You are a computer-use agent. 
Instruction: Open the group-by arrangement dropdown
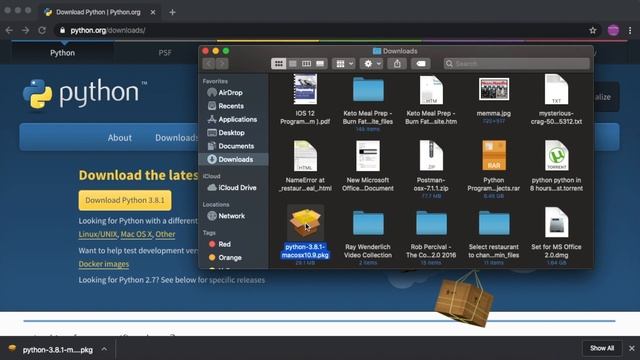click(344, 64)
